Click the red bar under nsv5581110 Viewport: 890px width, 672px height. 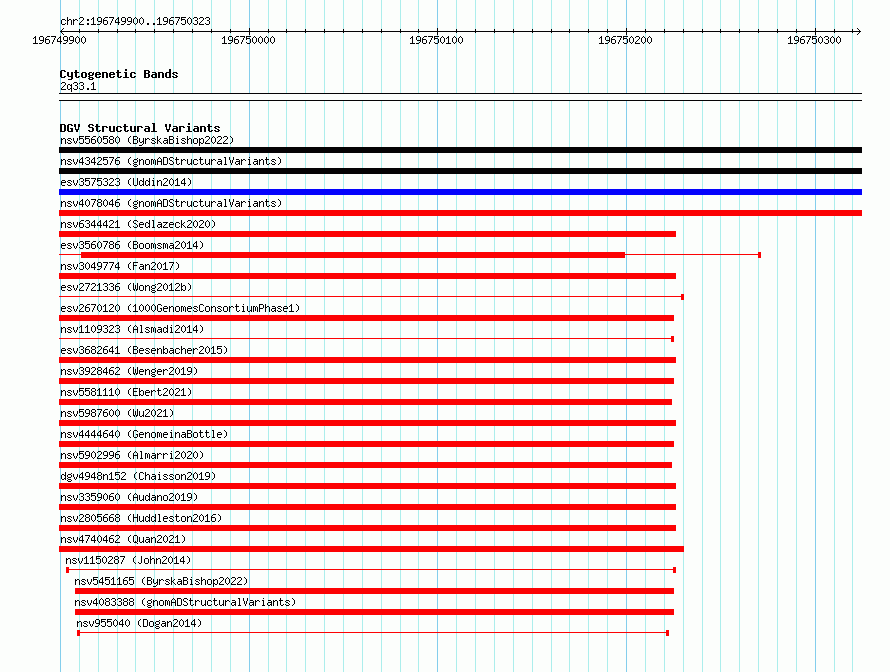pos(366,402)
